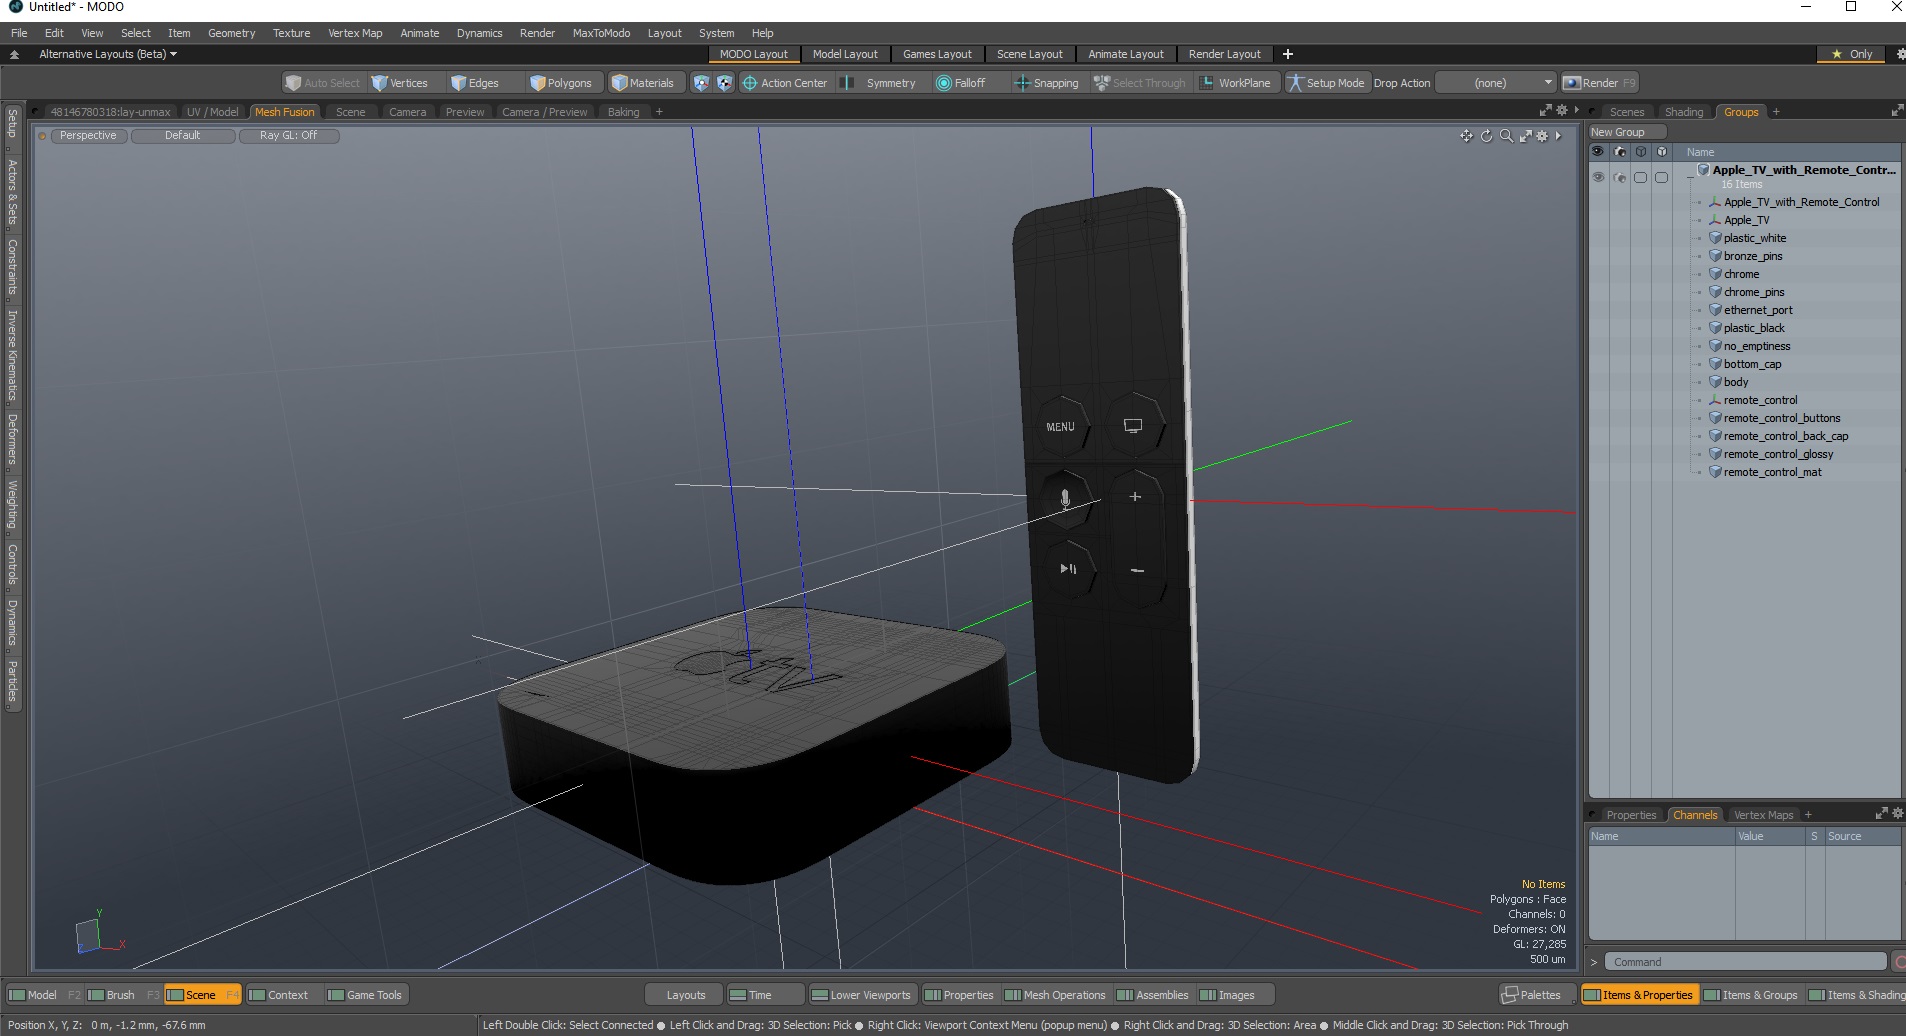This screenshot has height=1036, width=1906.
Task: Open the Baking viewport tab
Action: [x=624, y=112]
